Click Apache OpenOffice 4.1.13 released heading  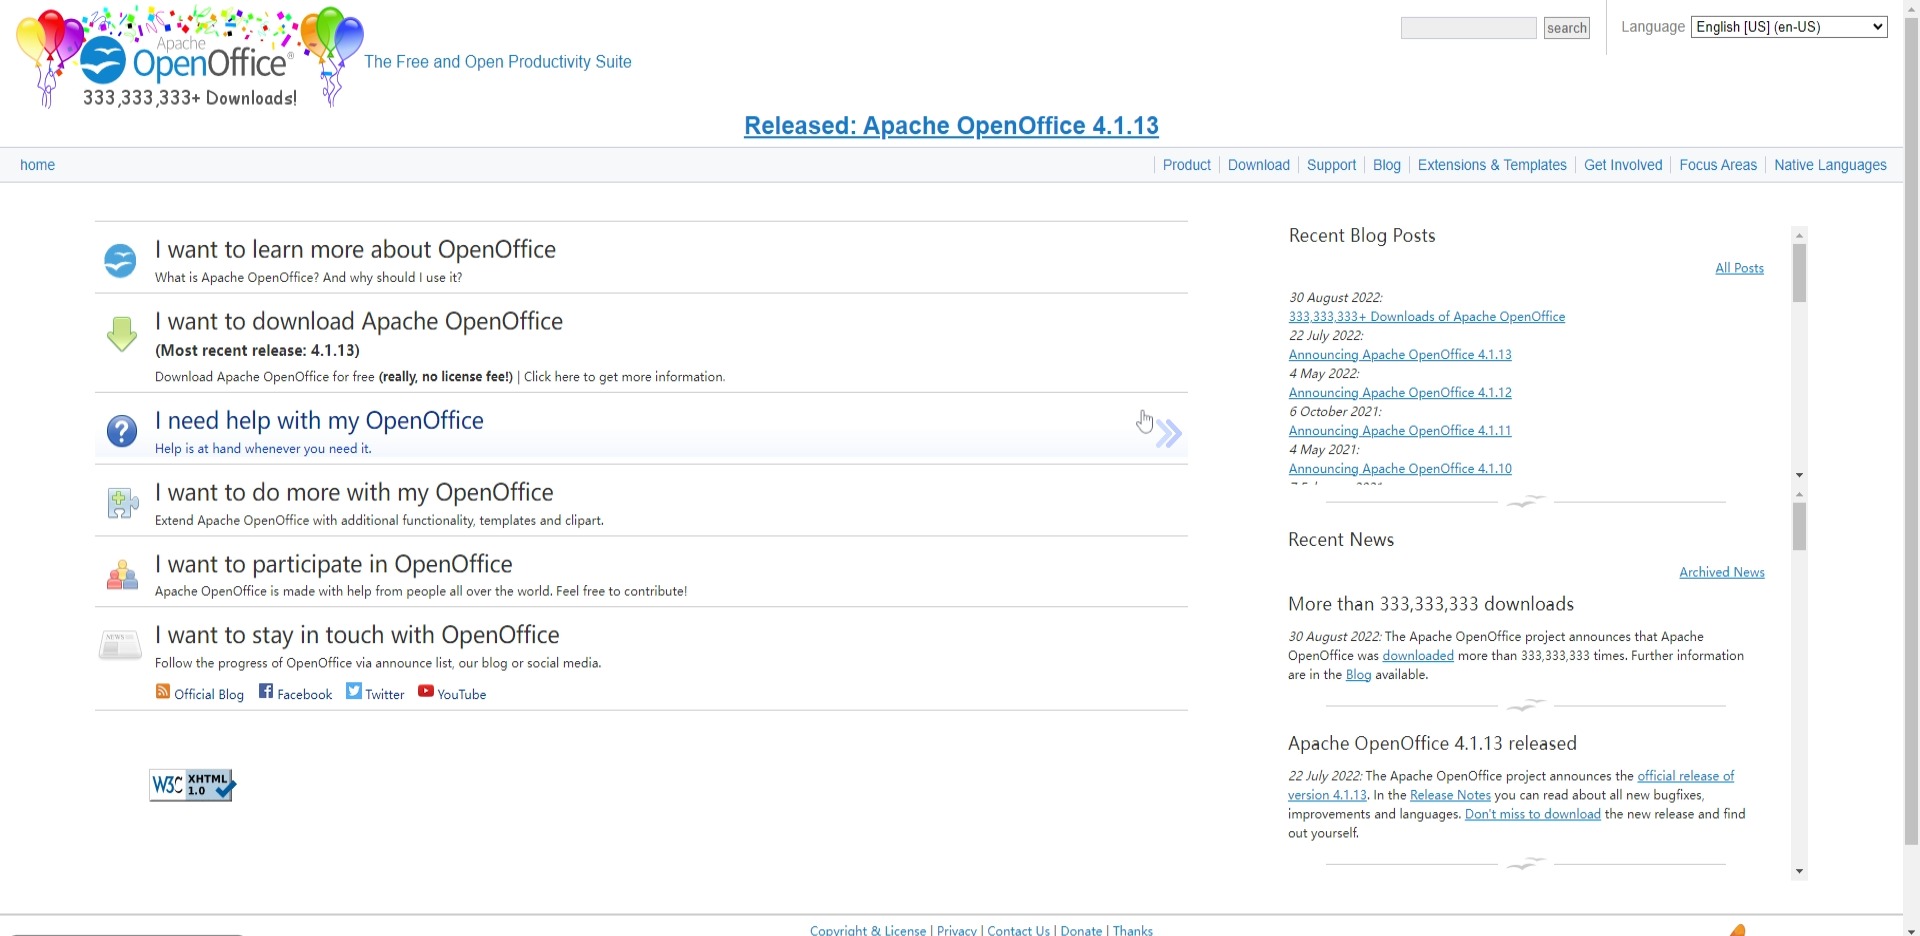[x=1432, y=743]
